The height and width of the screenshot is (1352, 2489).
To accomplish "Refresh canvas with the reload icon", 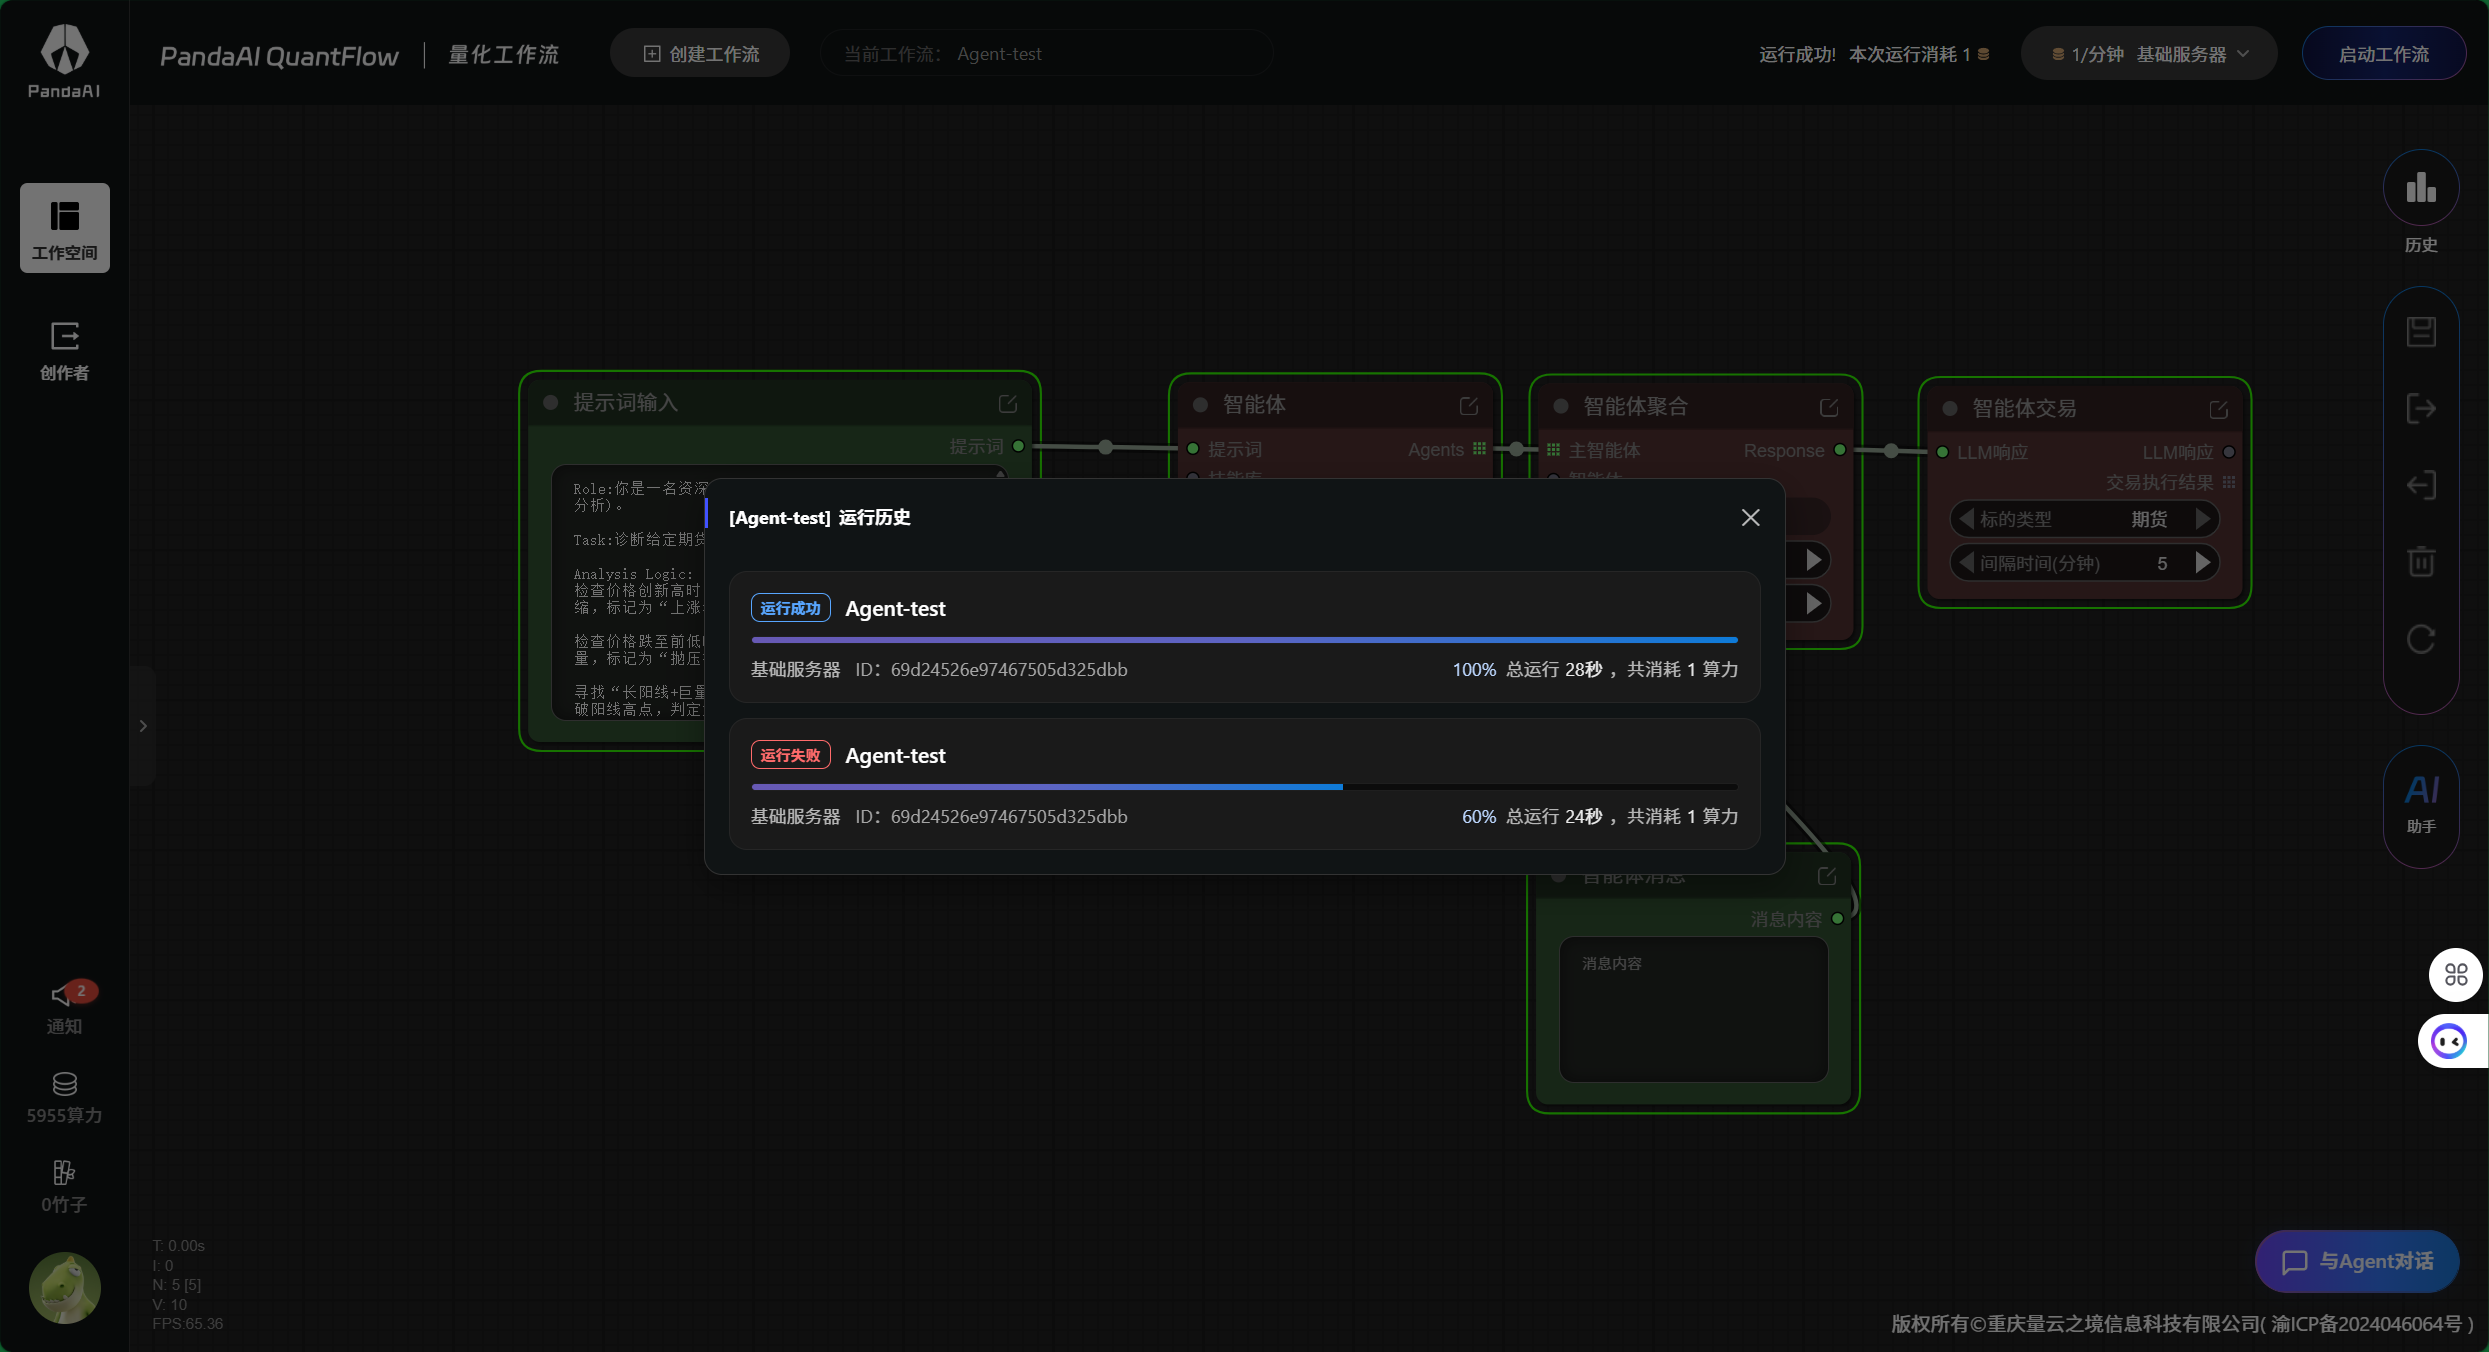I will (2421, 639).
